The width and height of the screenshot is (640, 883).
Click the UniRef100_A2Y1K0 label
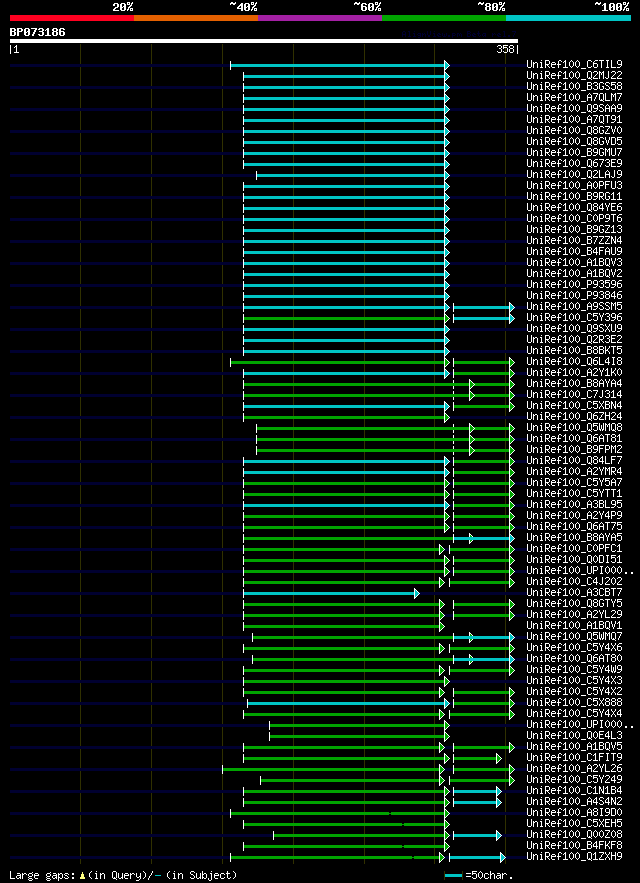coord(574,373)
